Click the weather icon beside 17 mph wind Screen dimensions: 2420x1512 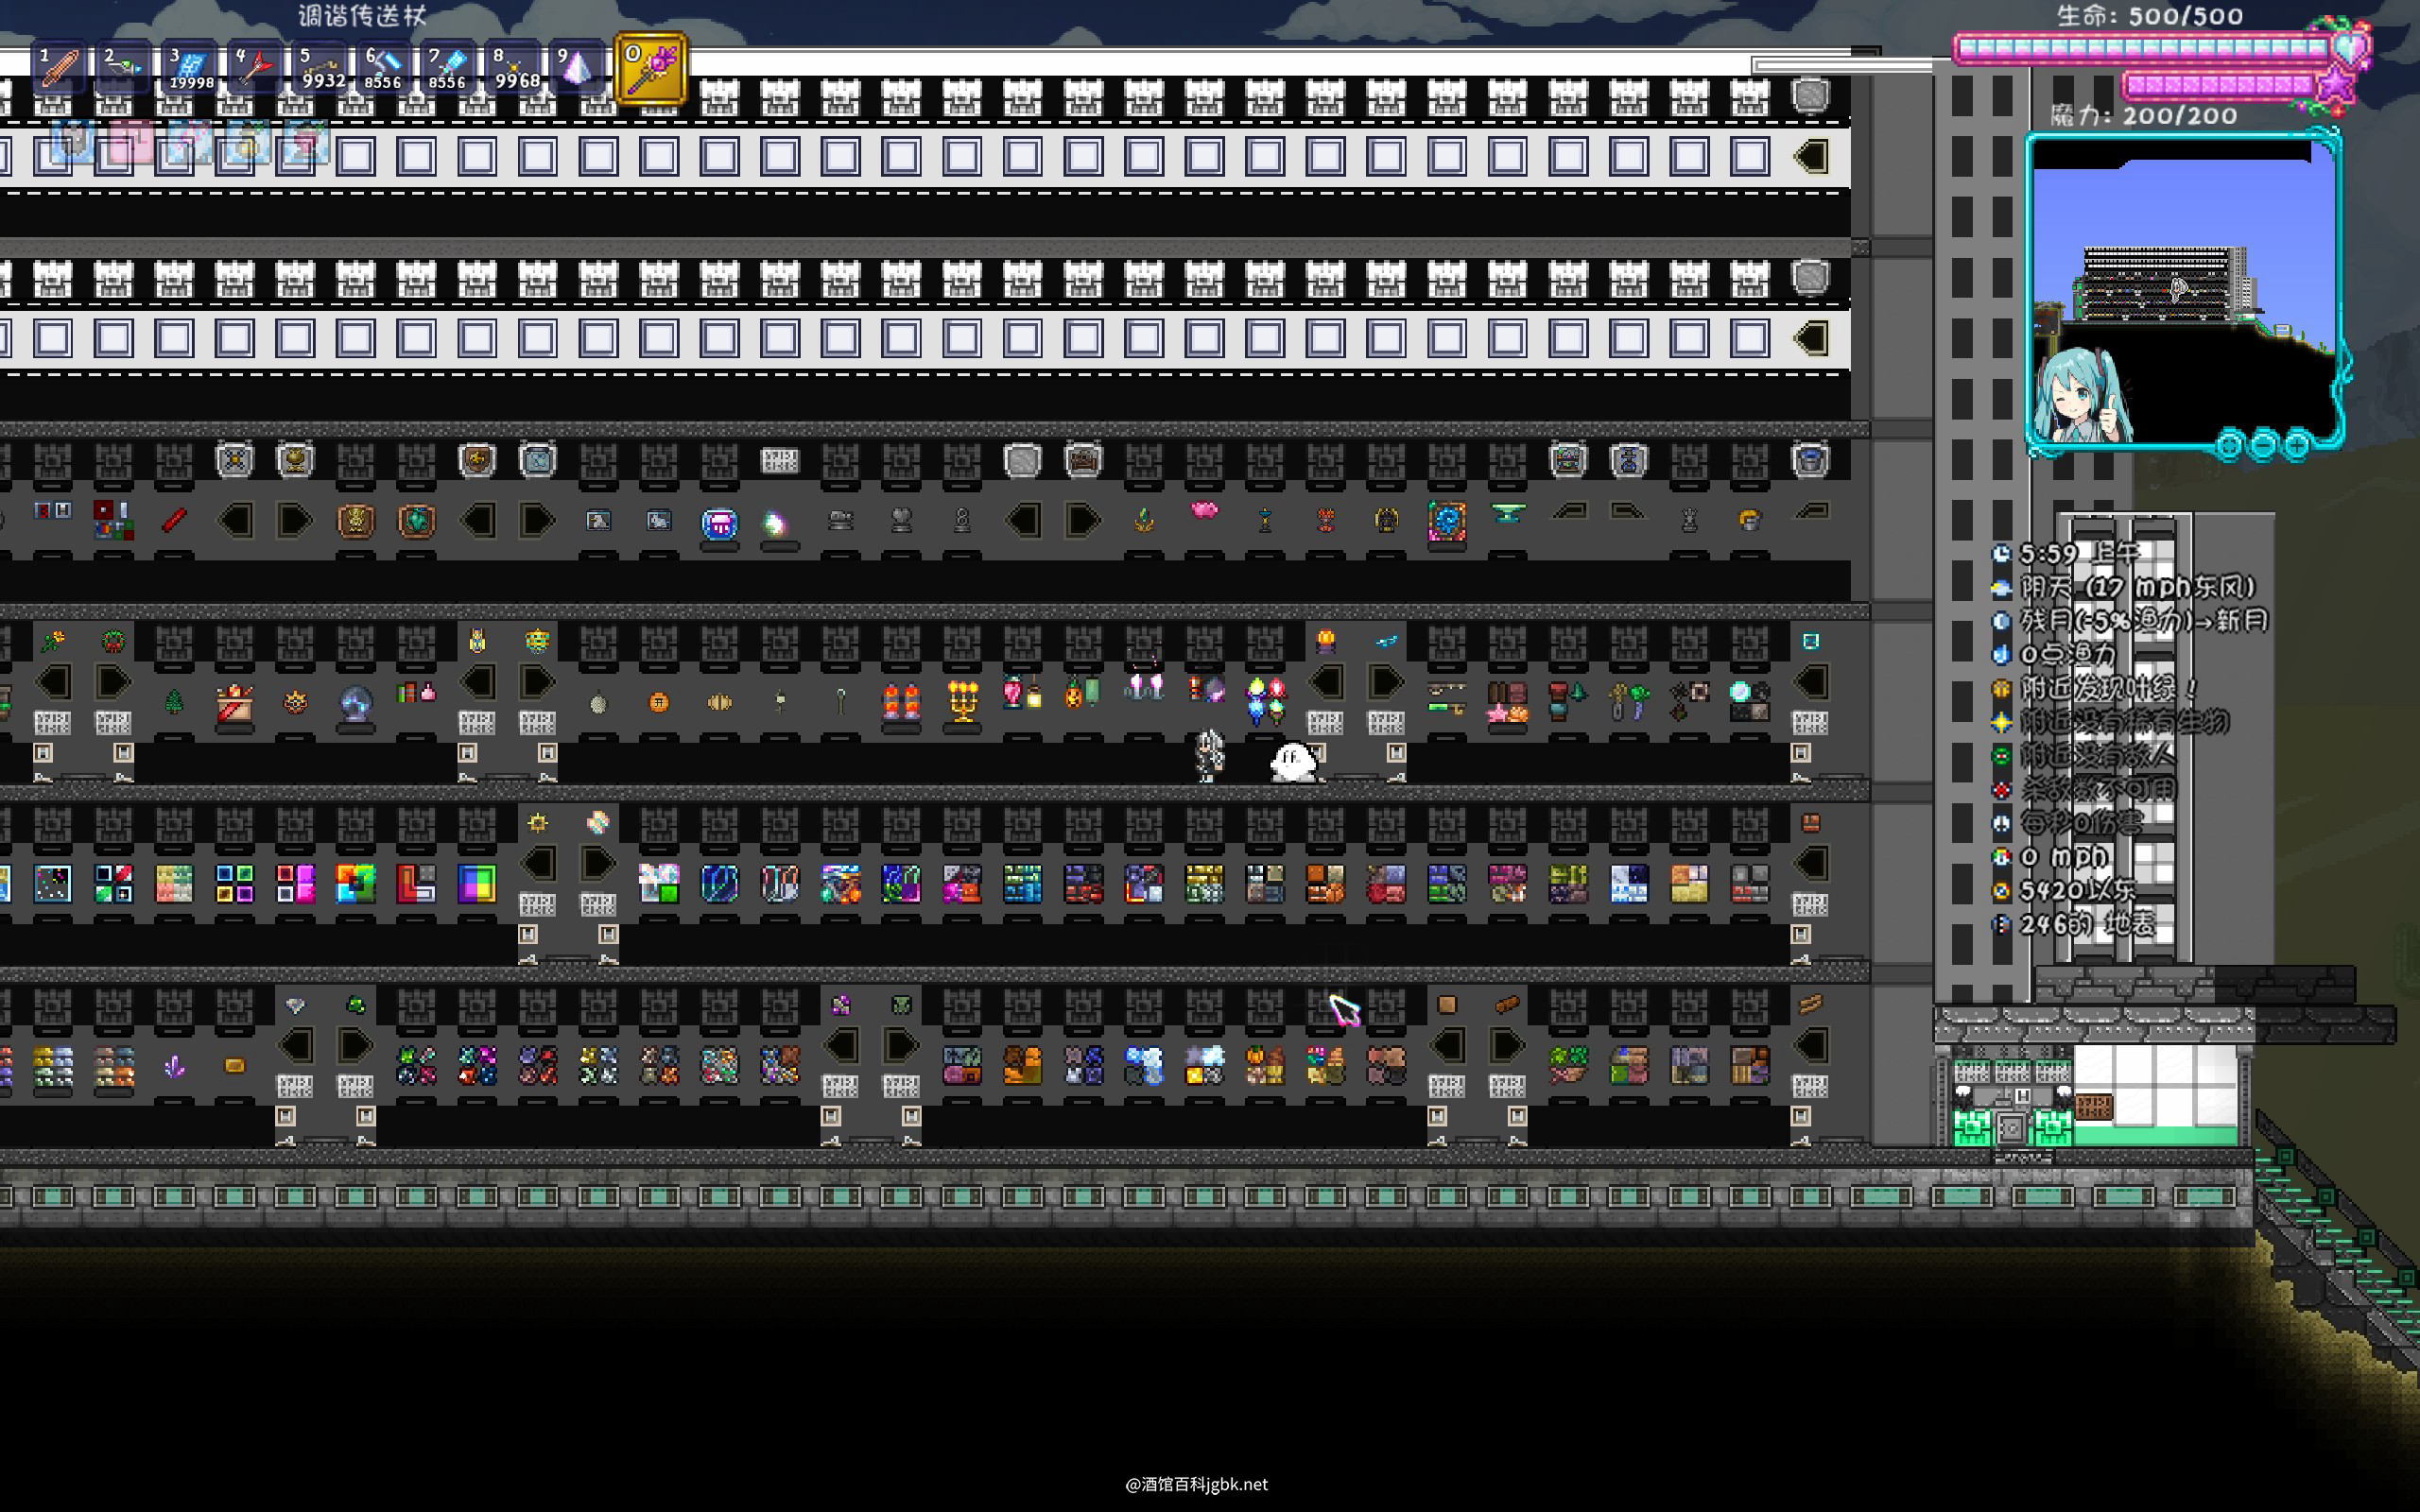pos(2001,587)
